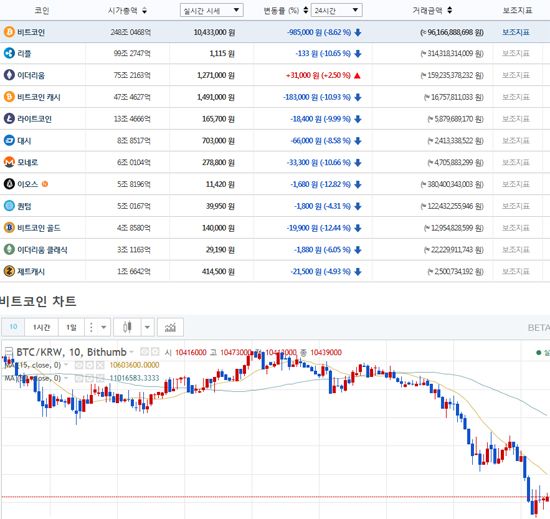The image size is (550, 519).
Task: Click the Bitcoin Cash icon beside 비트코인 캐시
Action: 9,97
